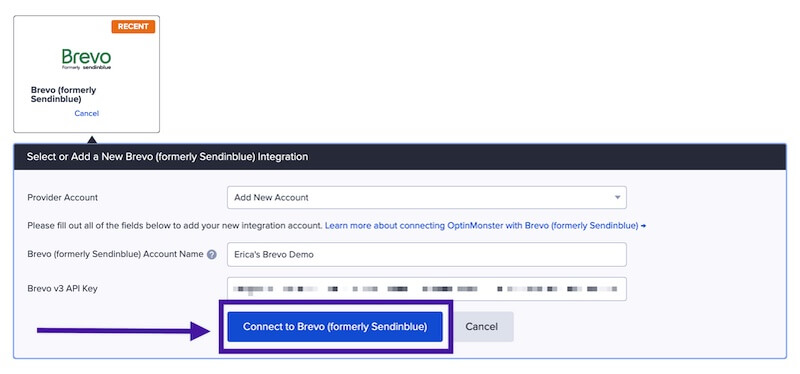The image size is (800, 374).
Task: Click the 'Brevo (formerly Sendinblue)' card title
Action: coord(63,94)
